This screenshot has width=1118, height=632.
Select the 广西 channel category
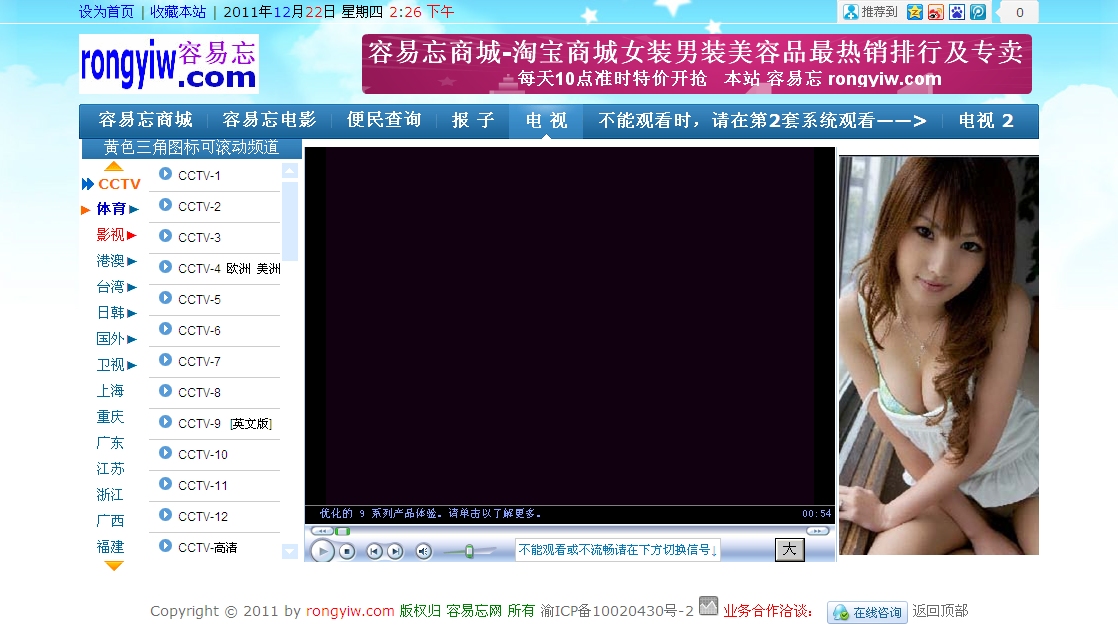pos(111,521)
